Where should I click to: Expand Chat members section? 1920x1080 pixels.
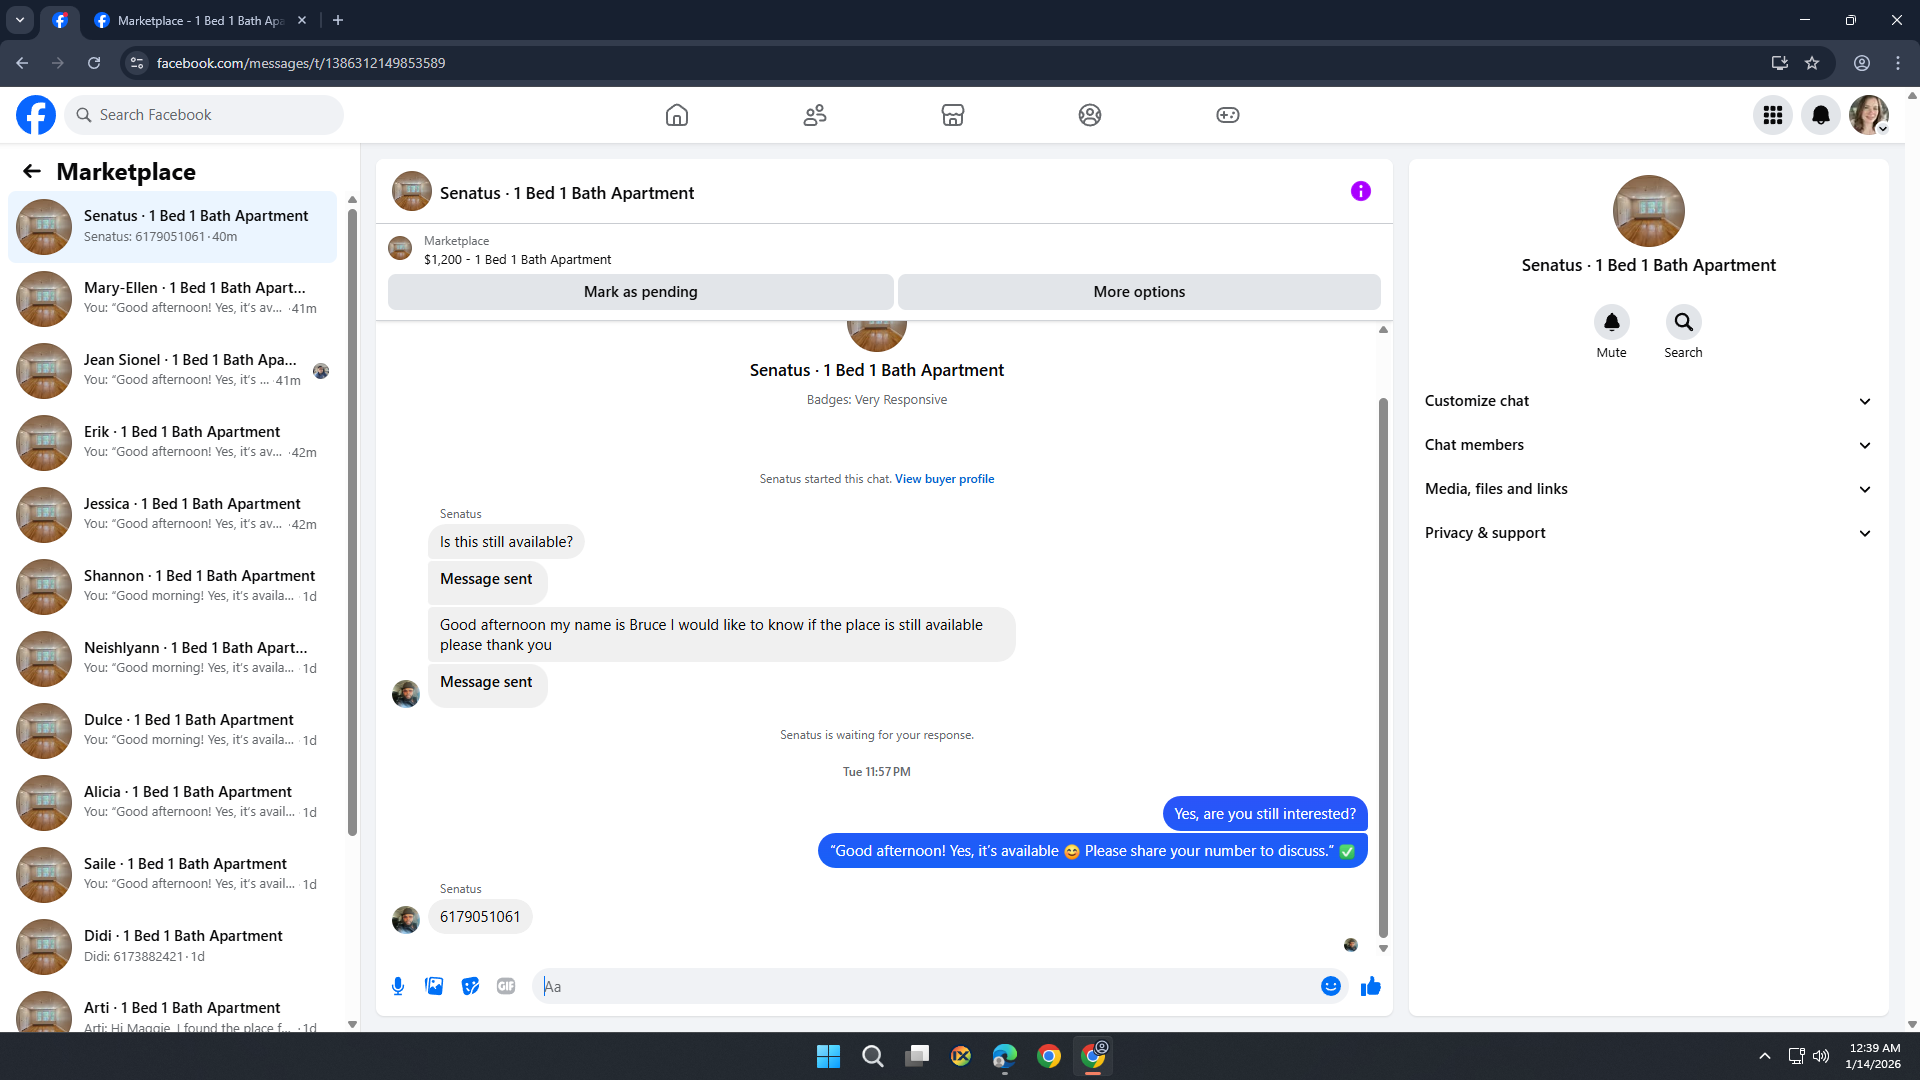point(1647,445)
